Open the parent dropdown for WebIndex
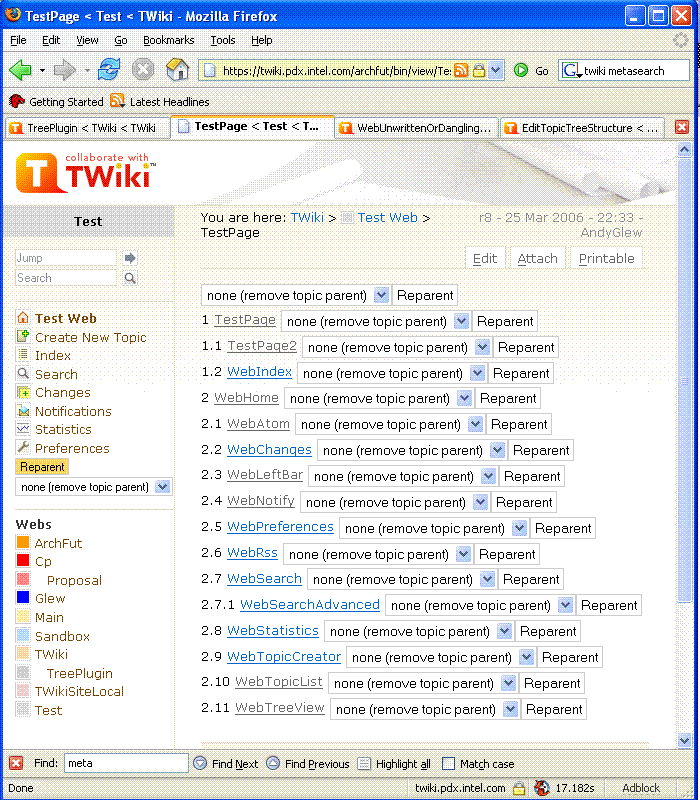 [x=477, y=373]
